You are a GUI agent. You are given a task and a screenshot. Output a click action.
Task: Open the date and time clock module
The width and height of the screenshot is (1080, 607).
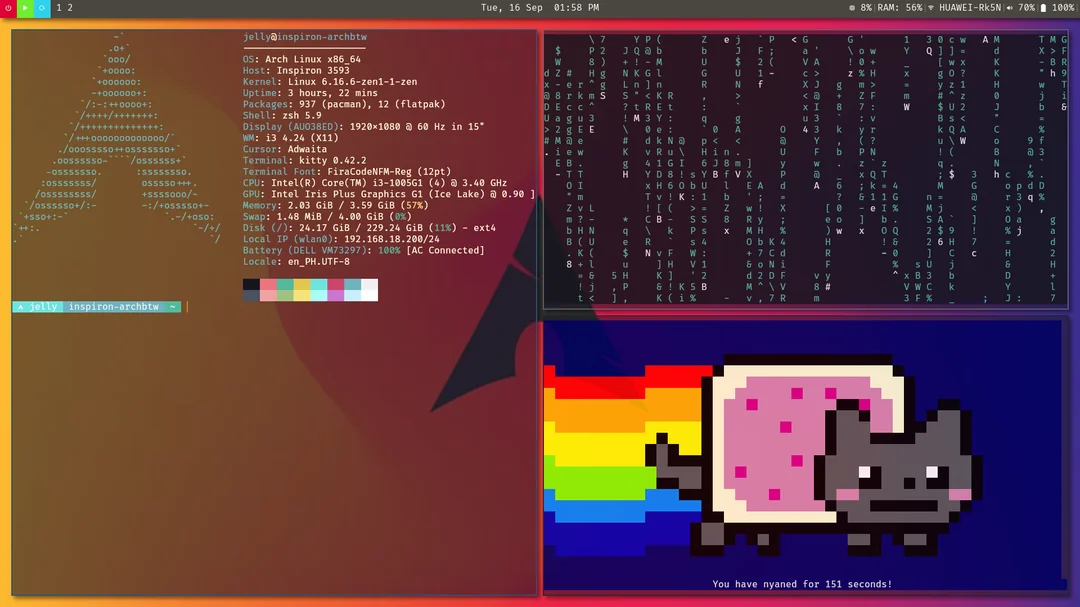pos(540,8)
